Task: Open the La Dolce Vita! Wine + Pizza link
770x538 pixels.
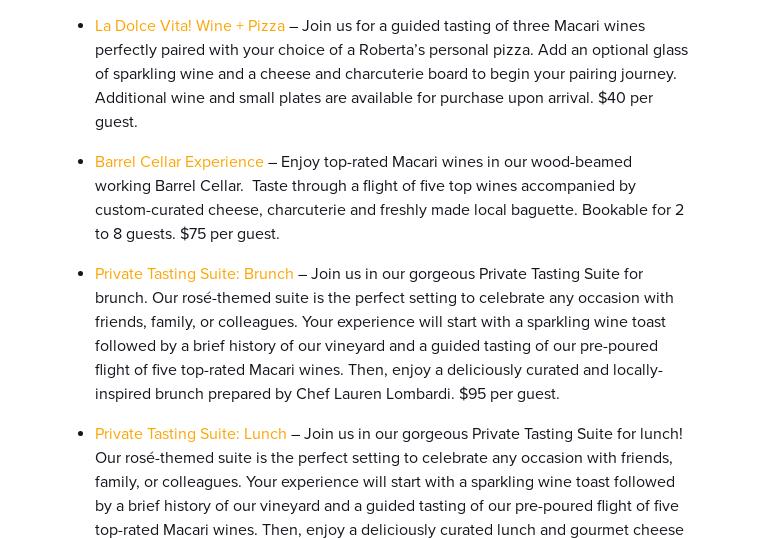Action: click(x=190, y=26)
